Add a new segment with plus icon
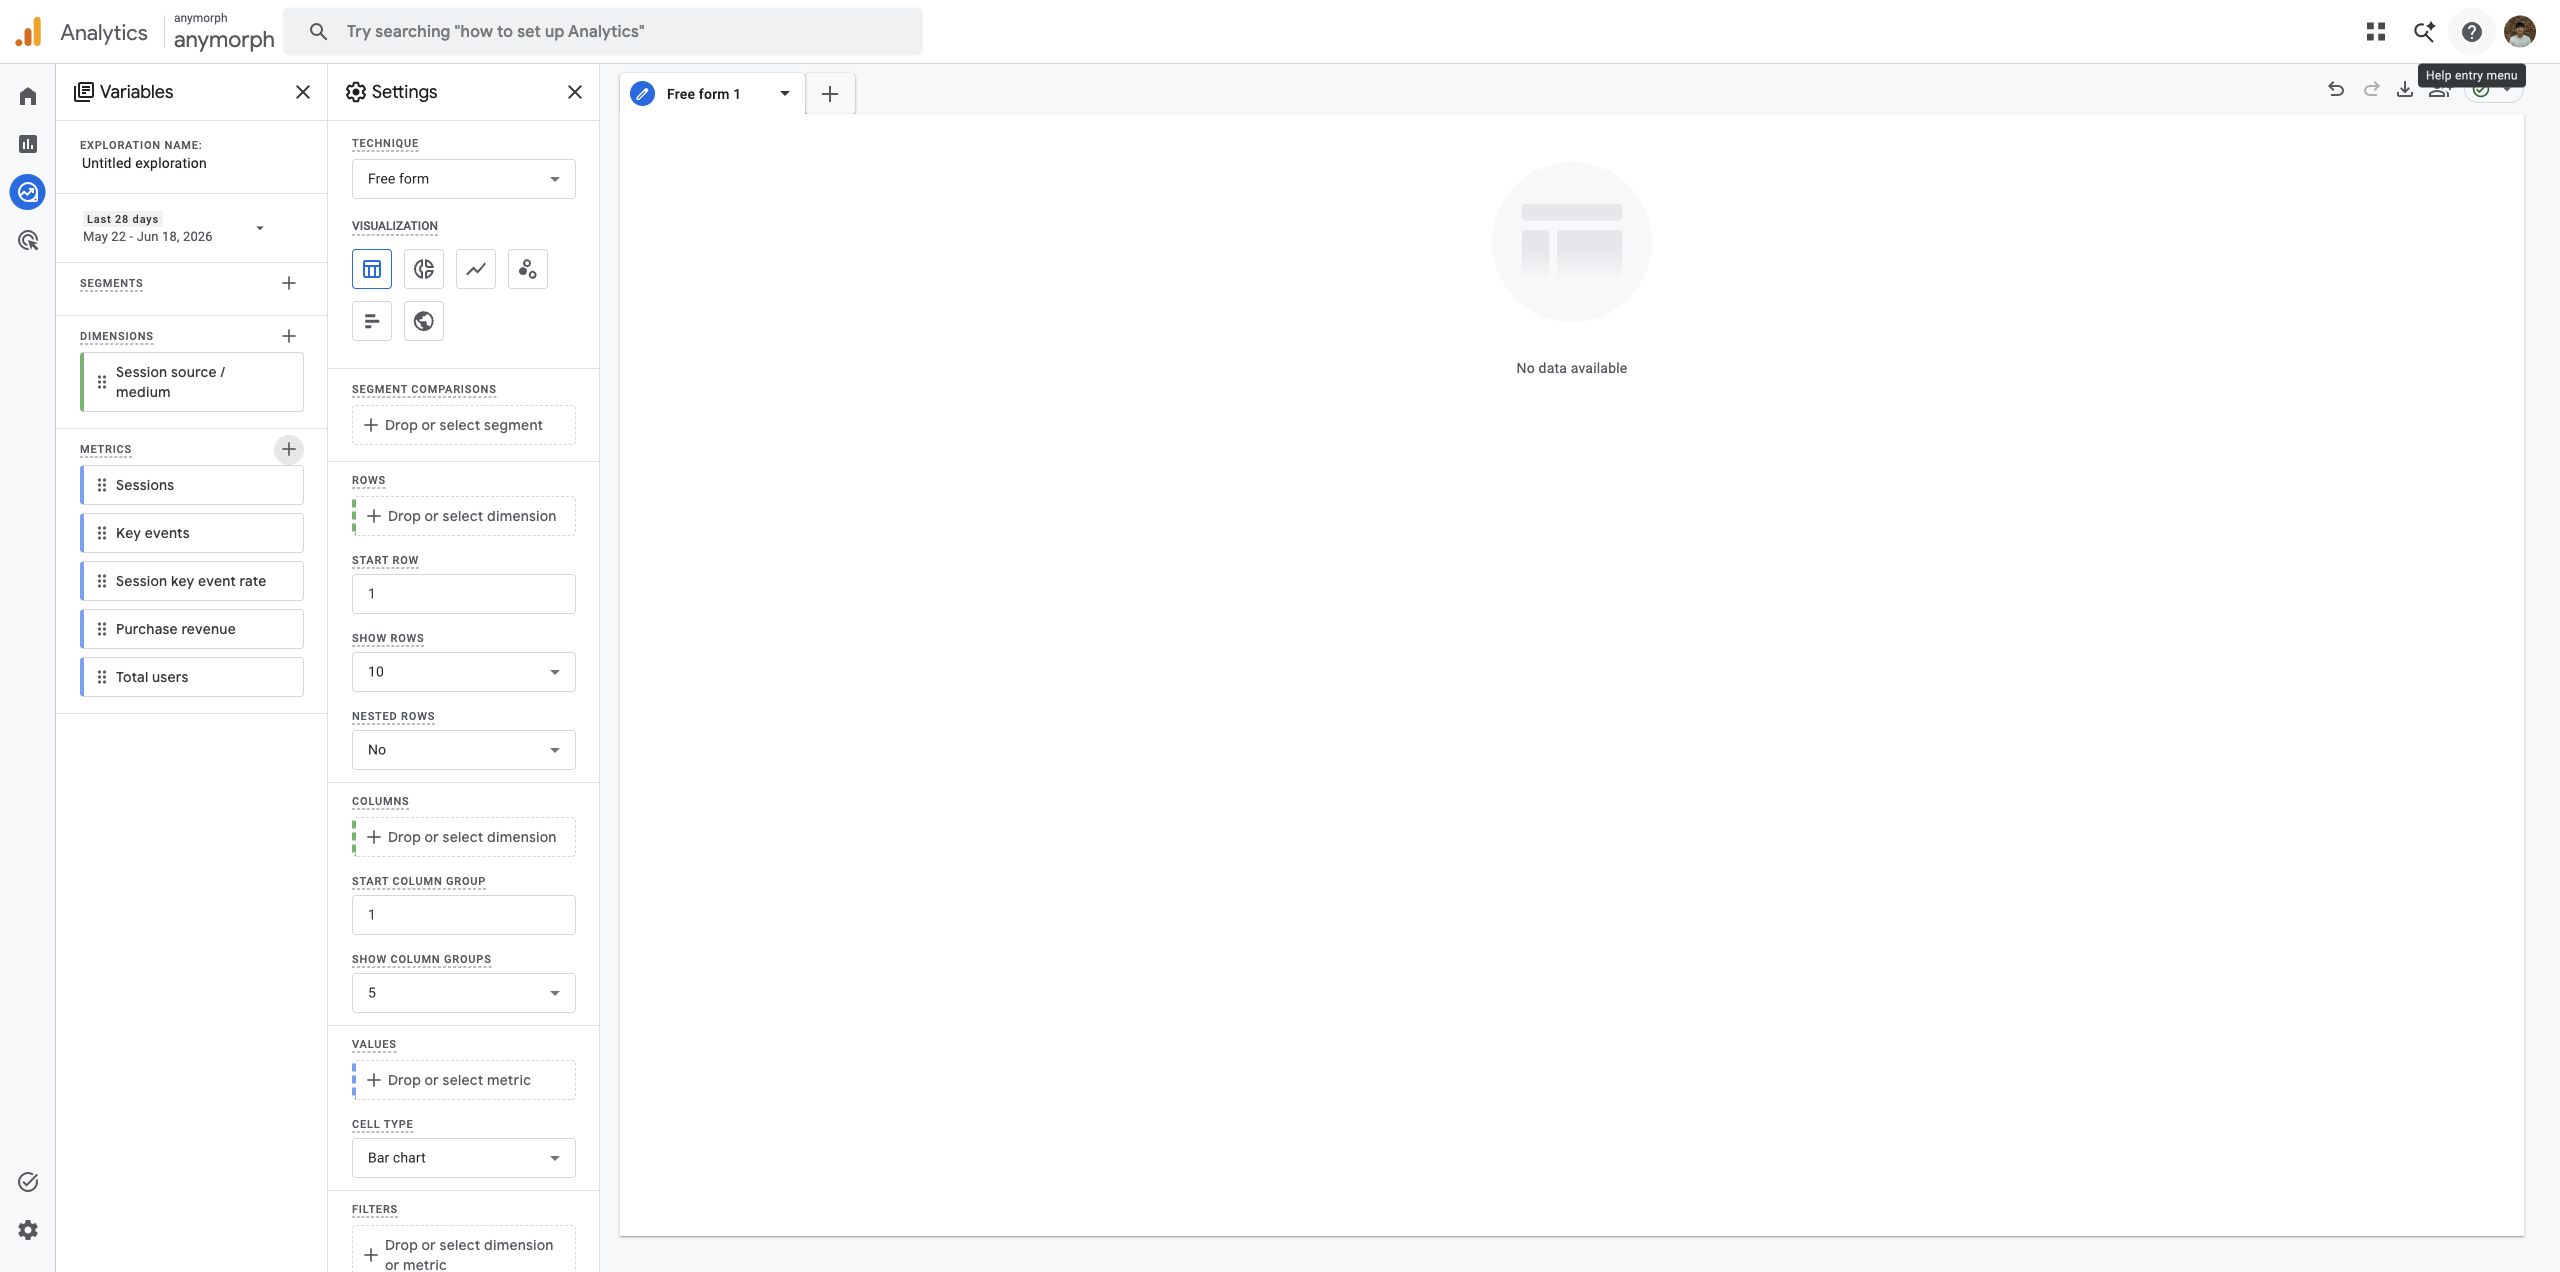The image size is (2560, 1272). point(289,283)
